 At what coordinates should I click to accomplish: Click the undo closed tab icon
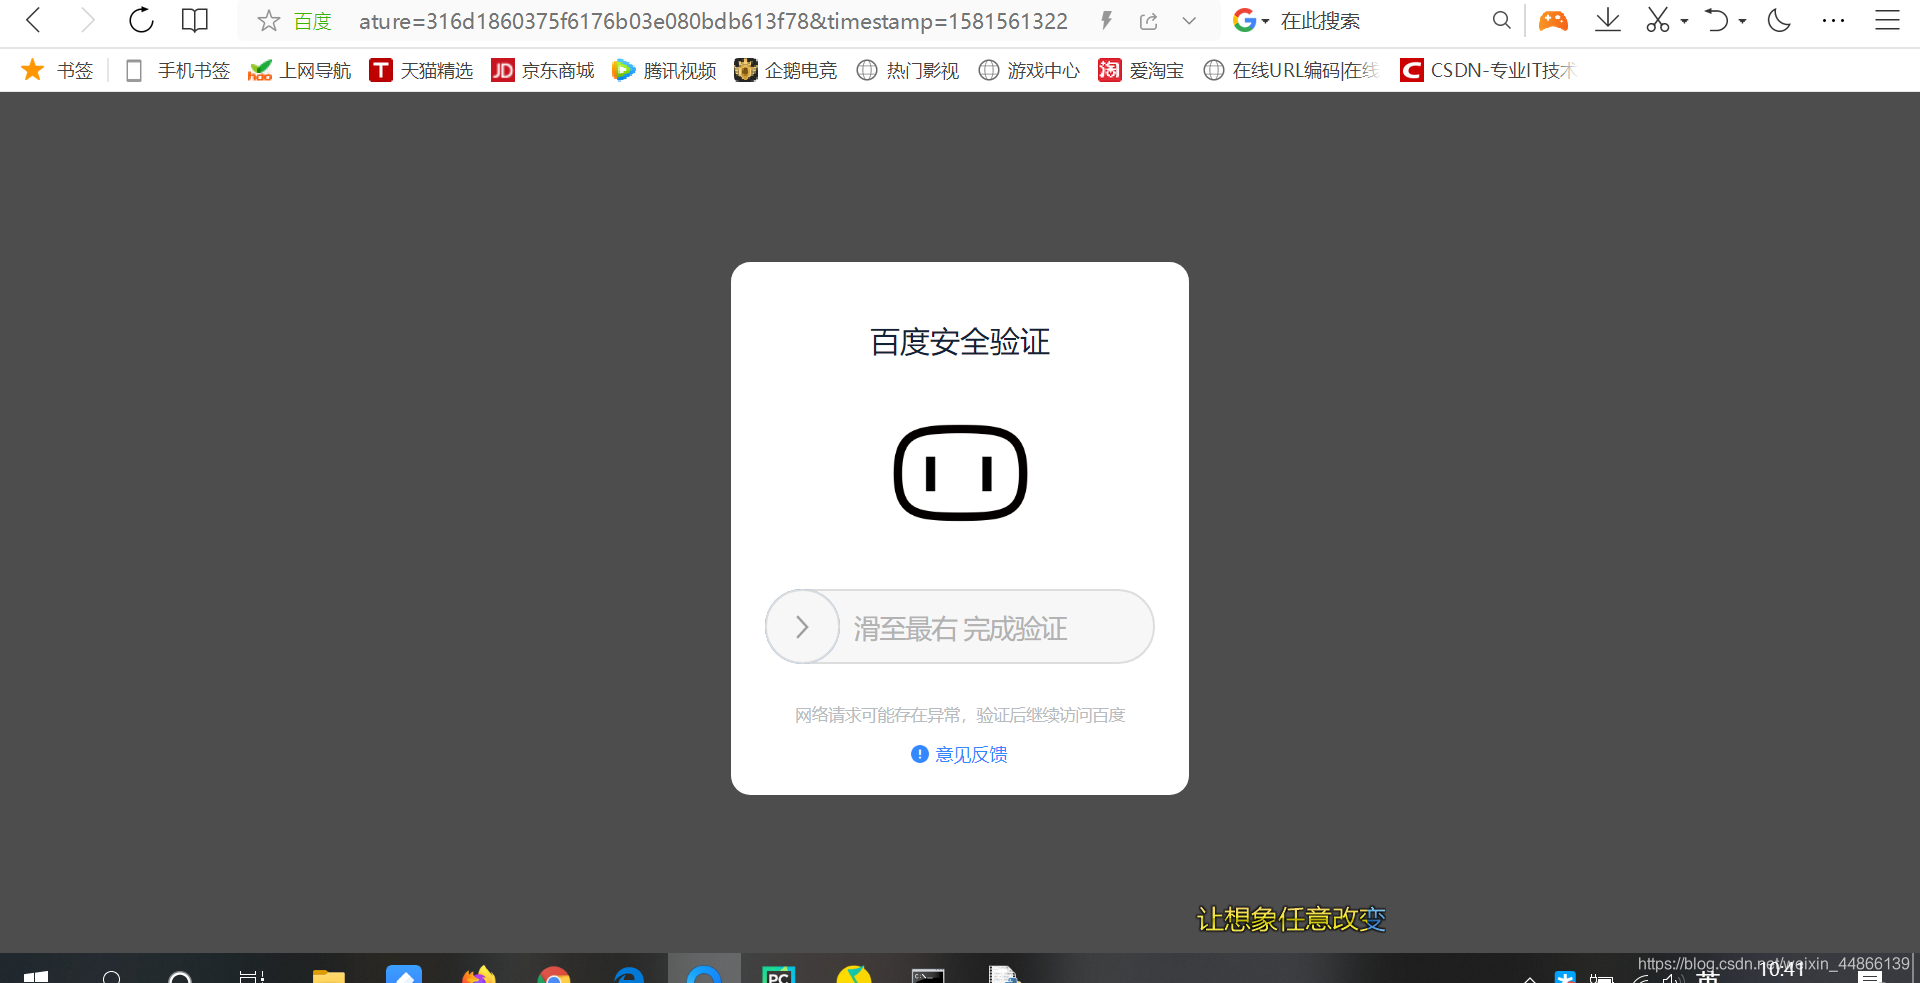(x=1717, y=20)
